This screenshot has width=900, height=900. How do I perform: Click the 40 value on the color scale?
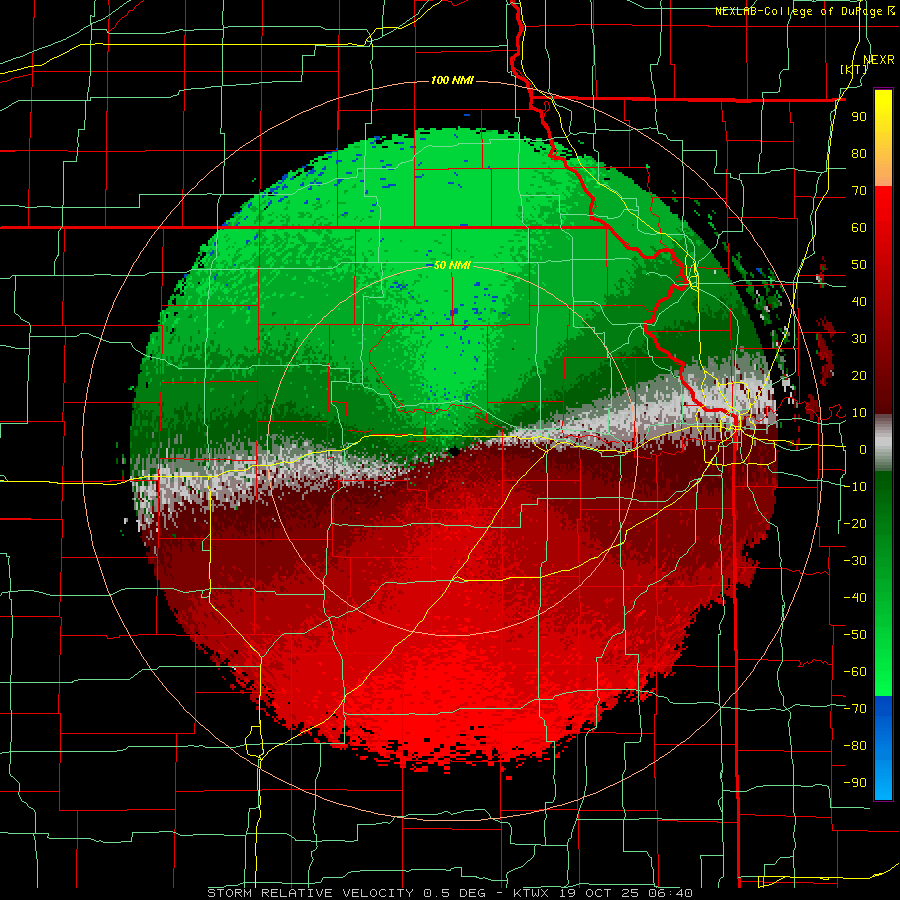pos(859,301)
